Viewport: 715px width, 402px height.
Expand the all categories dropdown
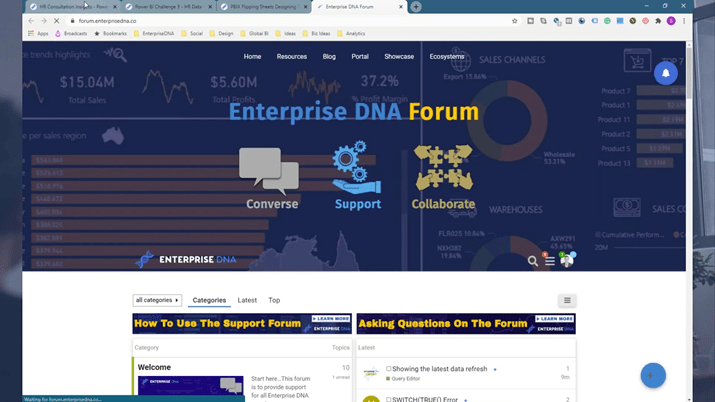(157, 300)
